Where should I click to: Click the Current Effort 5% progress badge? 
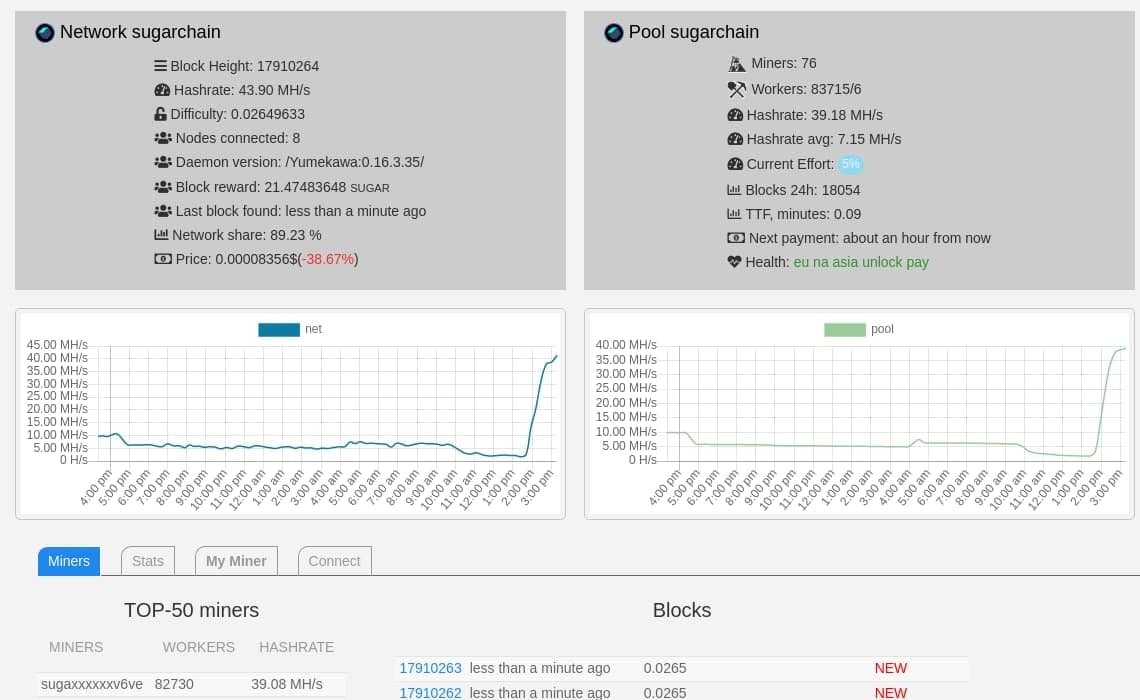[x=850, y=163]
